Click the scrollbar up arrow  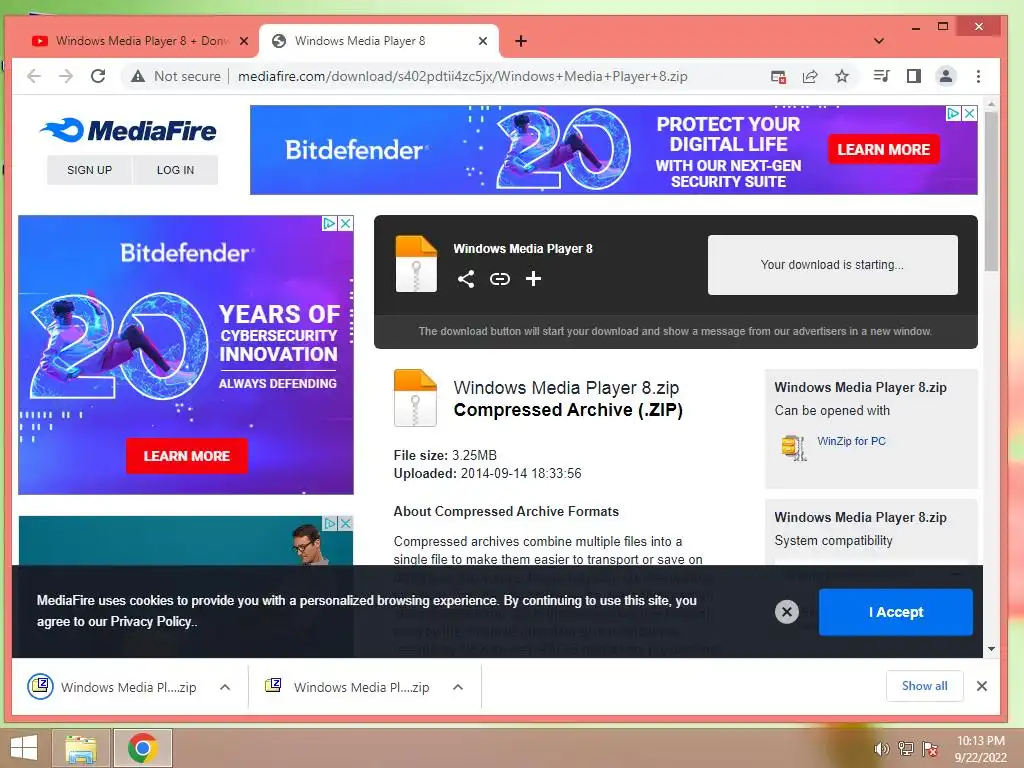pos(991,104)
